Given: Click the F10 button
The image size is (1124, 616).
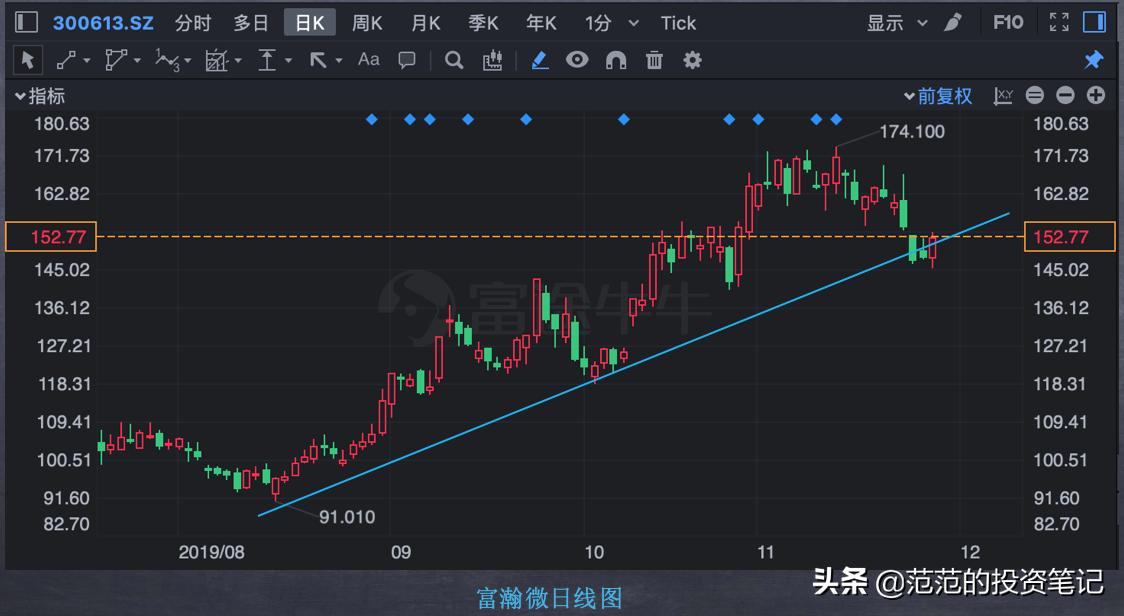Looking at the screenshot, I should point(1008,21).
